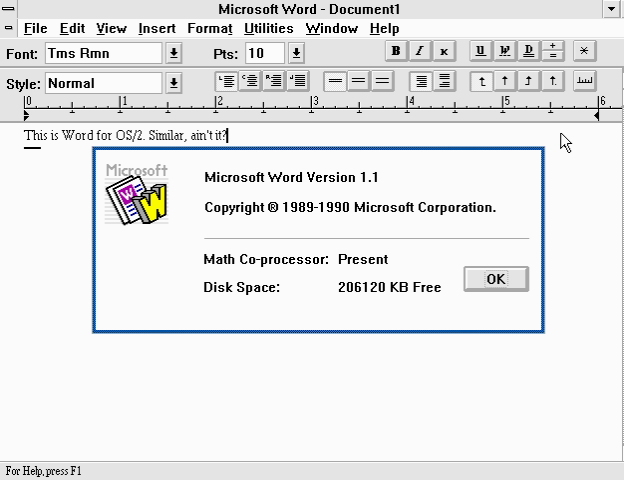Open the Insert menu
Screen dimensions: 624x480
(157, 29)
